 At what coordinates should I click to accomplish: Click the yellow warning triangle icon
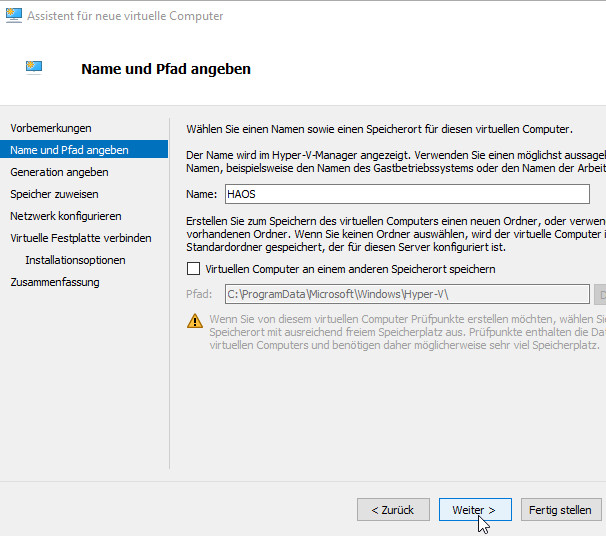[x=195, y=321]
